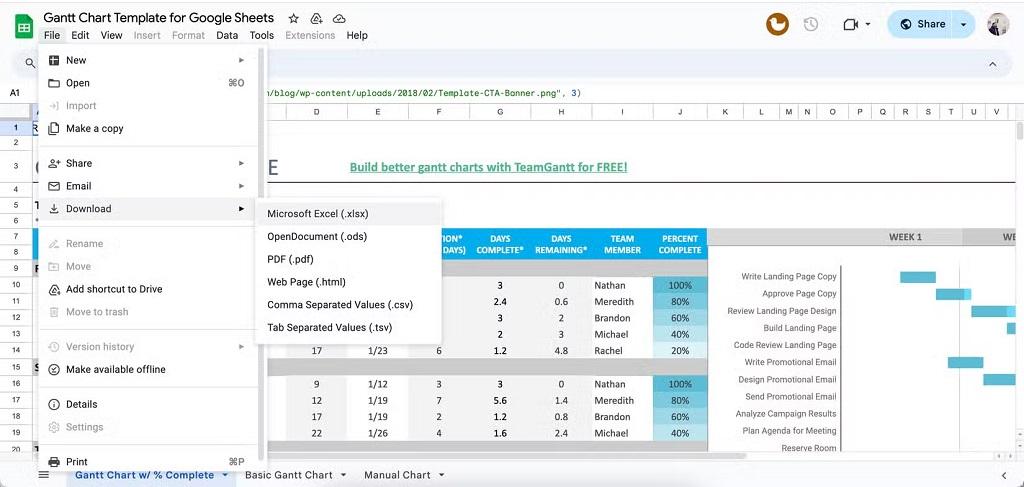The height and width of the screenshot is (487, 1024).
Task: Click the Open folder icon
Action: [x=54, y=83]
